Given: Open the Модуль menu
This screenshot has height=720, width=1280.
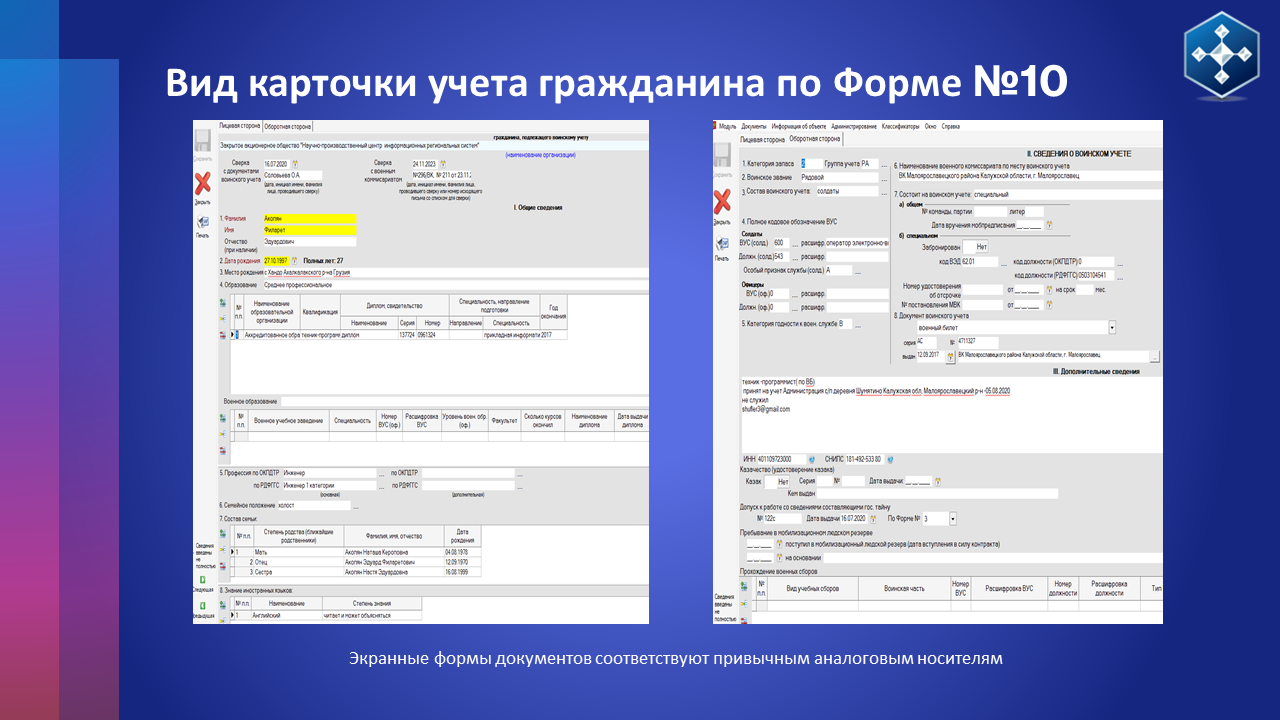Looking at the screenshot, I should click(727, 127).
